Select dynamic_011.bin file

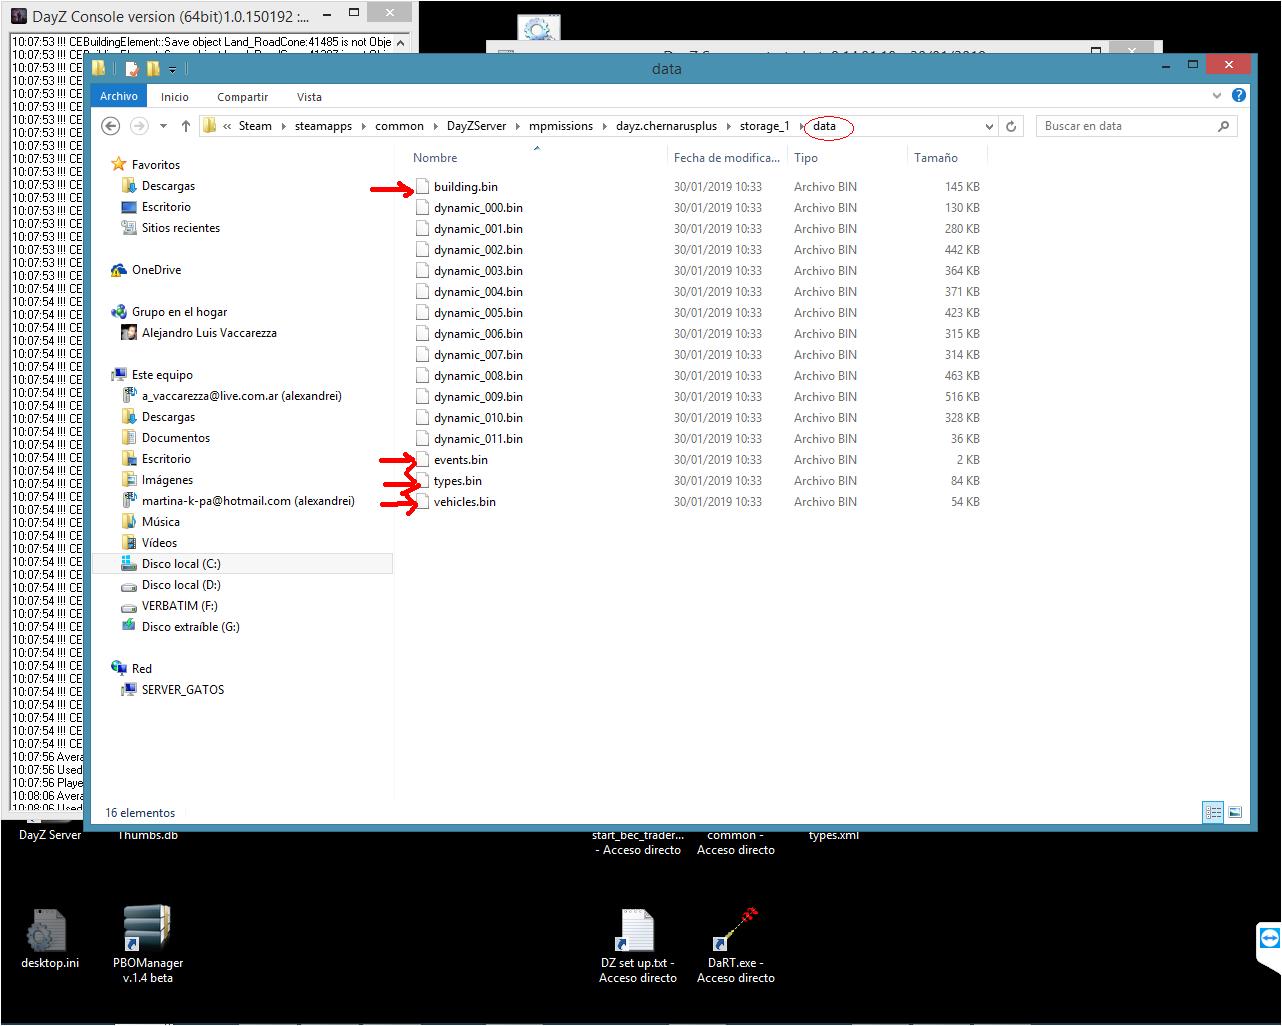click(478, 439)
